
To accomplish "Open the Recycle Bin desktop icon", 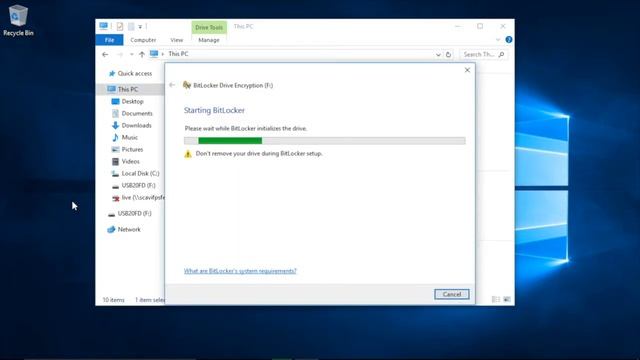I will point(18,20).
